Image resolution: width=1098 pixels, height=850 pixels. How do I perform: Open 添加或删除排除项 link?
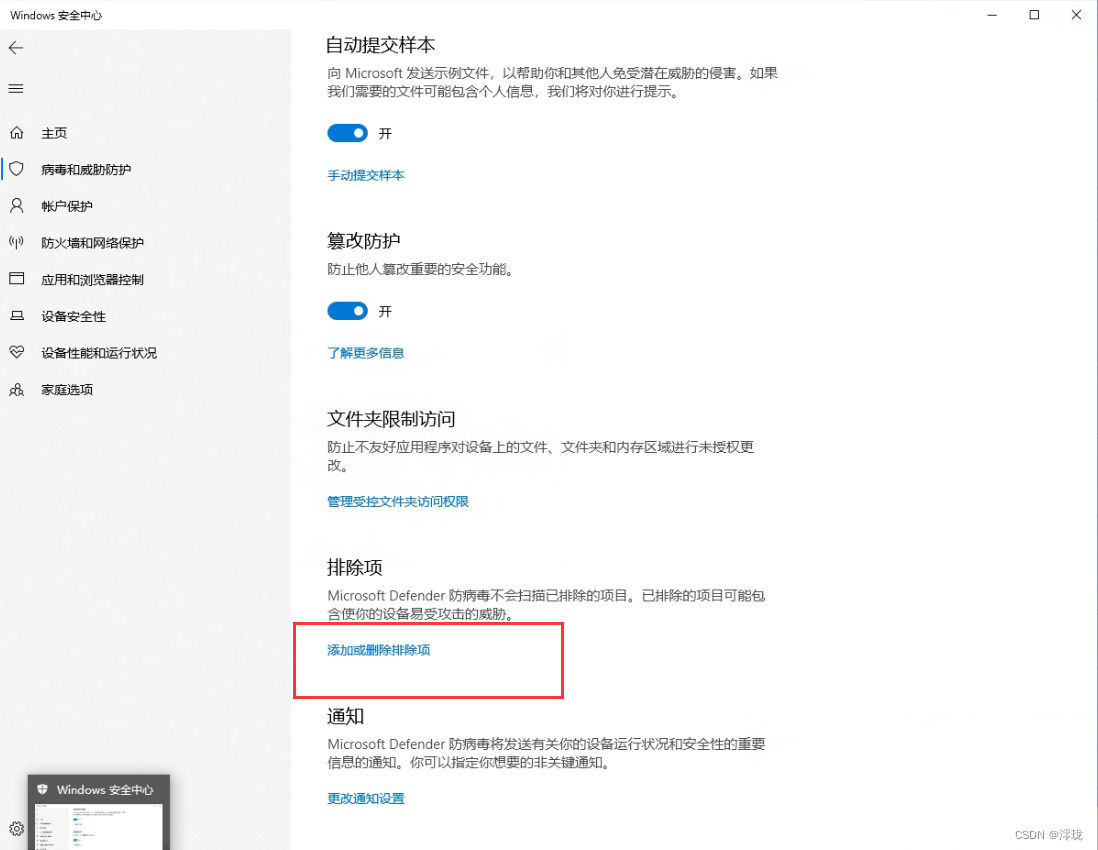[x=377, y=649]
